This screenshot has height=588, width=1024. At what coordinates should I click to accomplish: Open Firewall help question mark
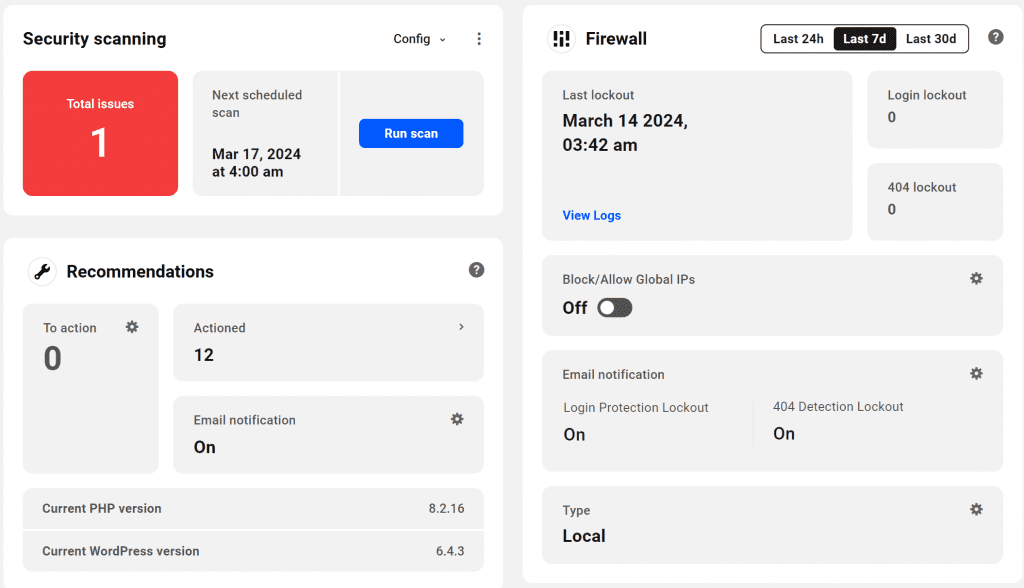coord(995,37)
